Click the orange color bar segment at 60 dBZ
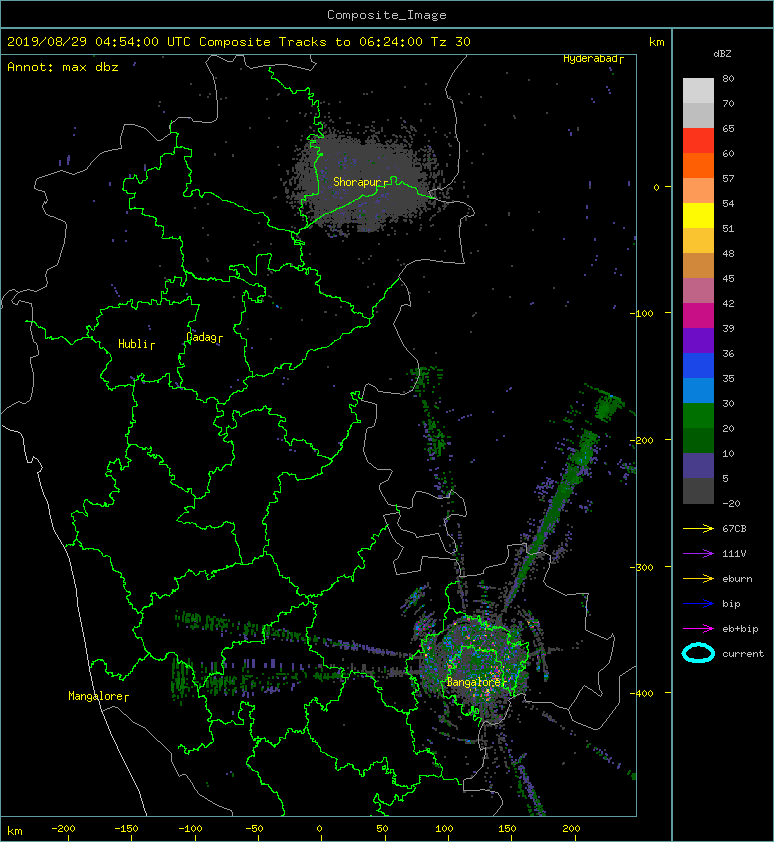774x842 pixels. click(x=698, y=165)
